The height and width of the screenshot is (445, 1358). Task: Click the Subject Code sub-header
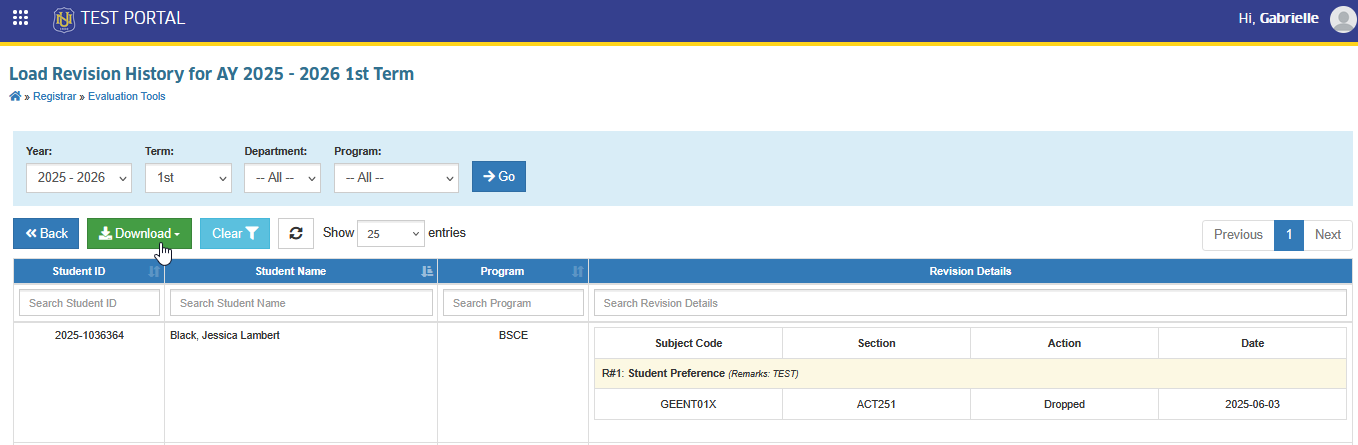click(x=689, y=343)
